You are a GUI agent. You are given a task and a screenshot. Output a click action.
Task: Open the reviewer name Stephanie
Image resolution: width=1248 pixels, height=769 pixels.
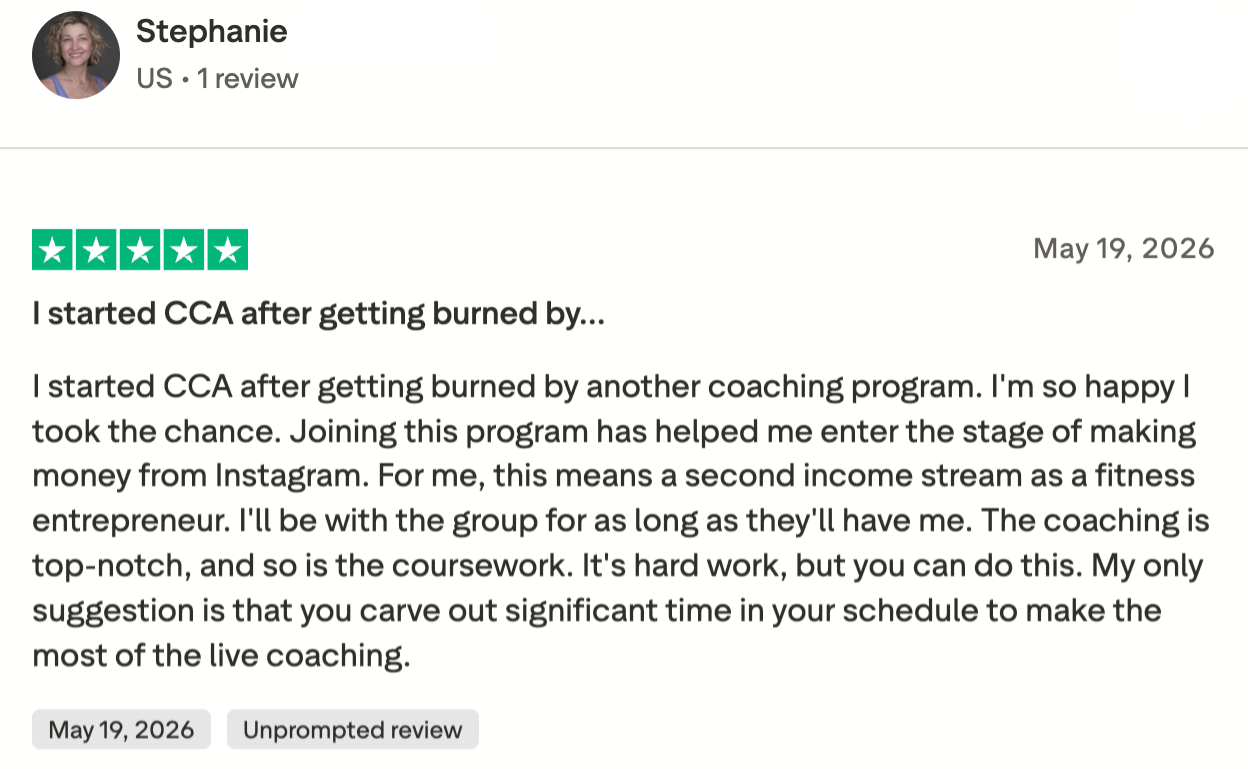pos(211,31)
